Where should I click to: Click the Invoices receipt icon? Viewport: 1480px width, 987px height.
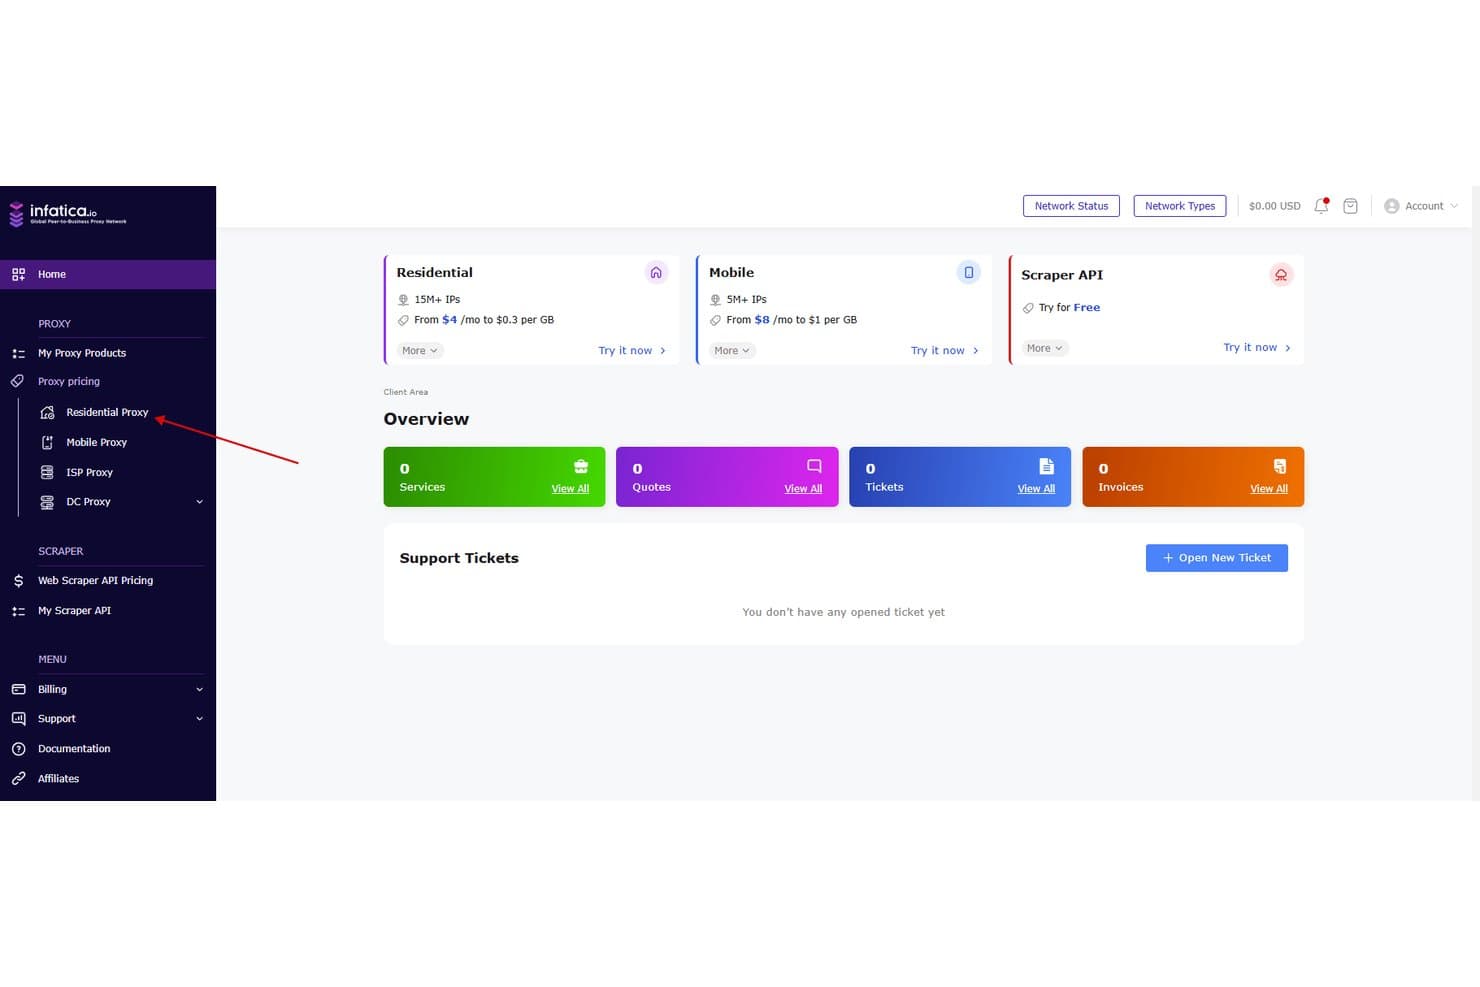1280,466
